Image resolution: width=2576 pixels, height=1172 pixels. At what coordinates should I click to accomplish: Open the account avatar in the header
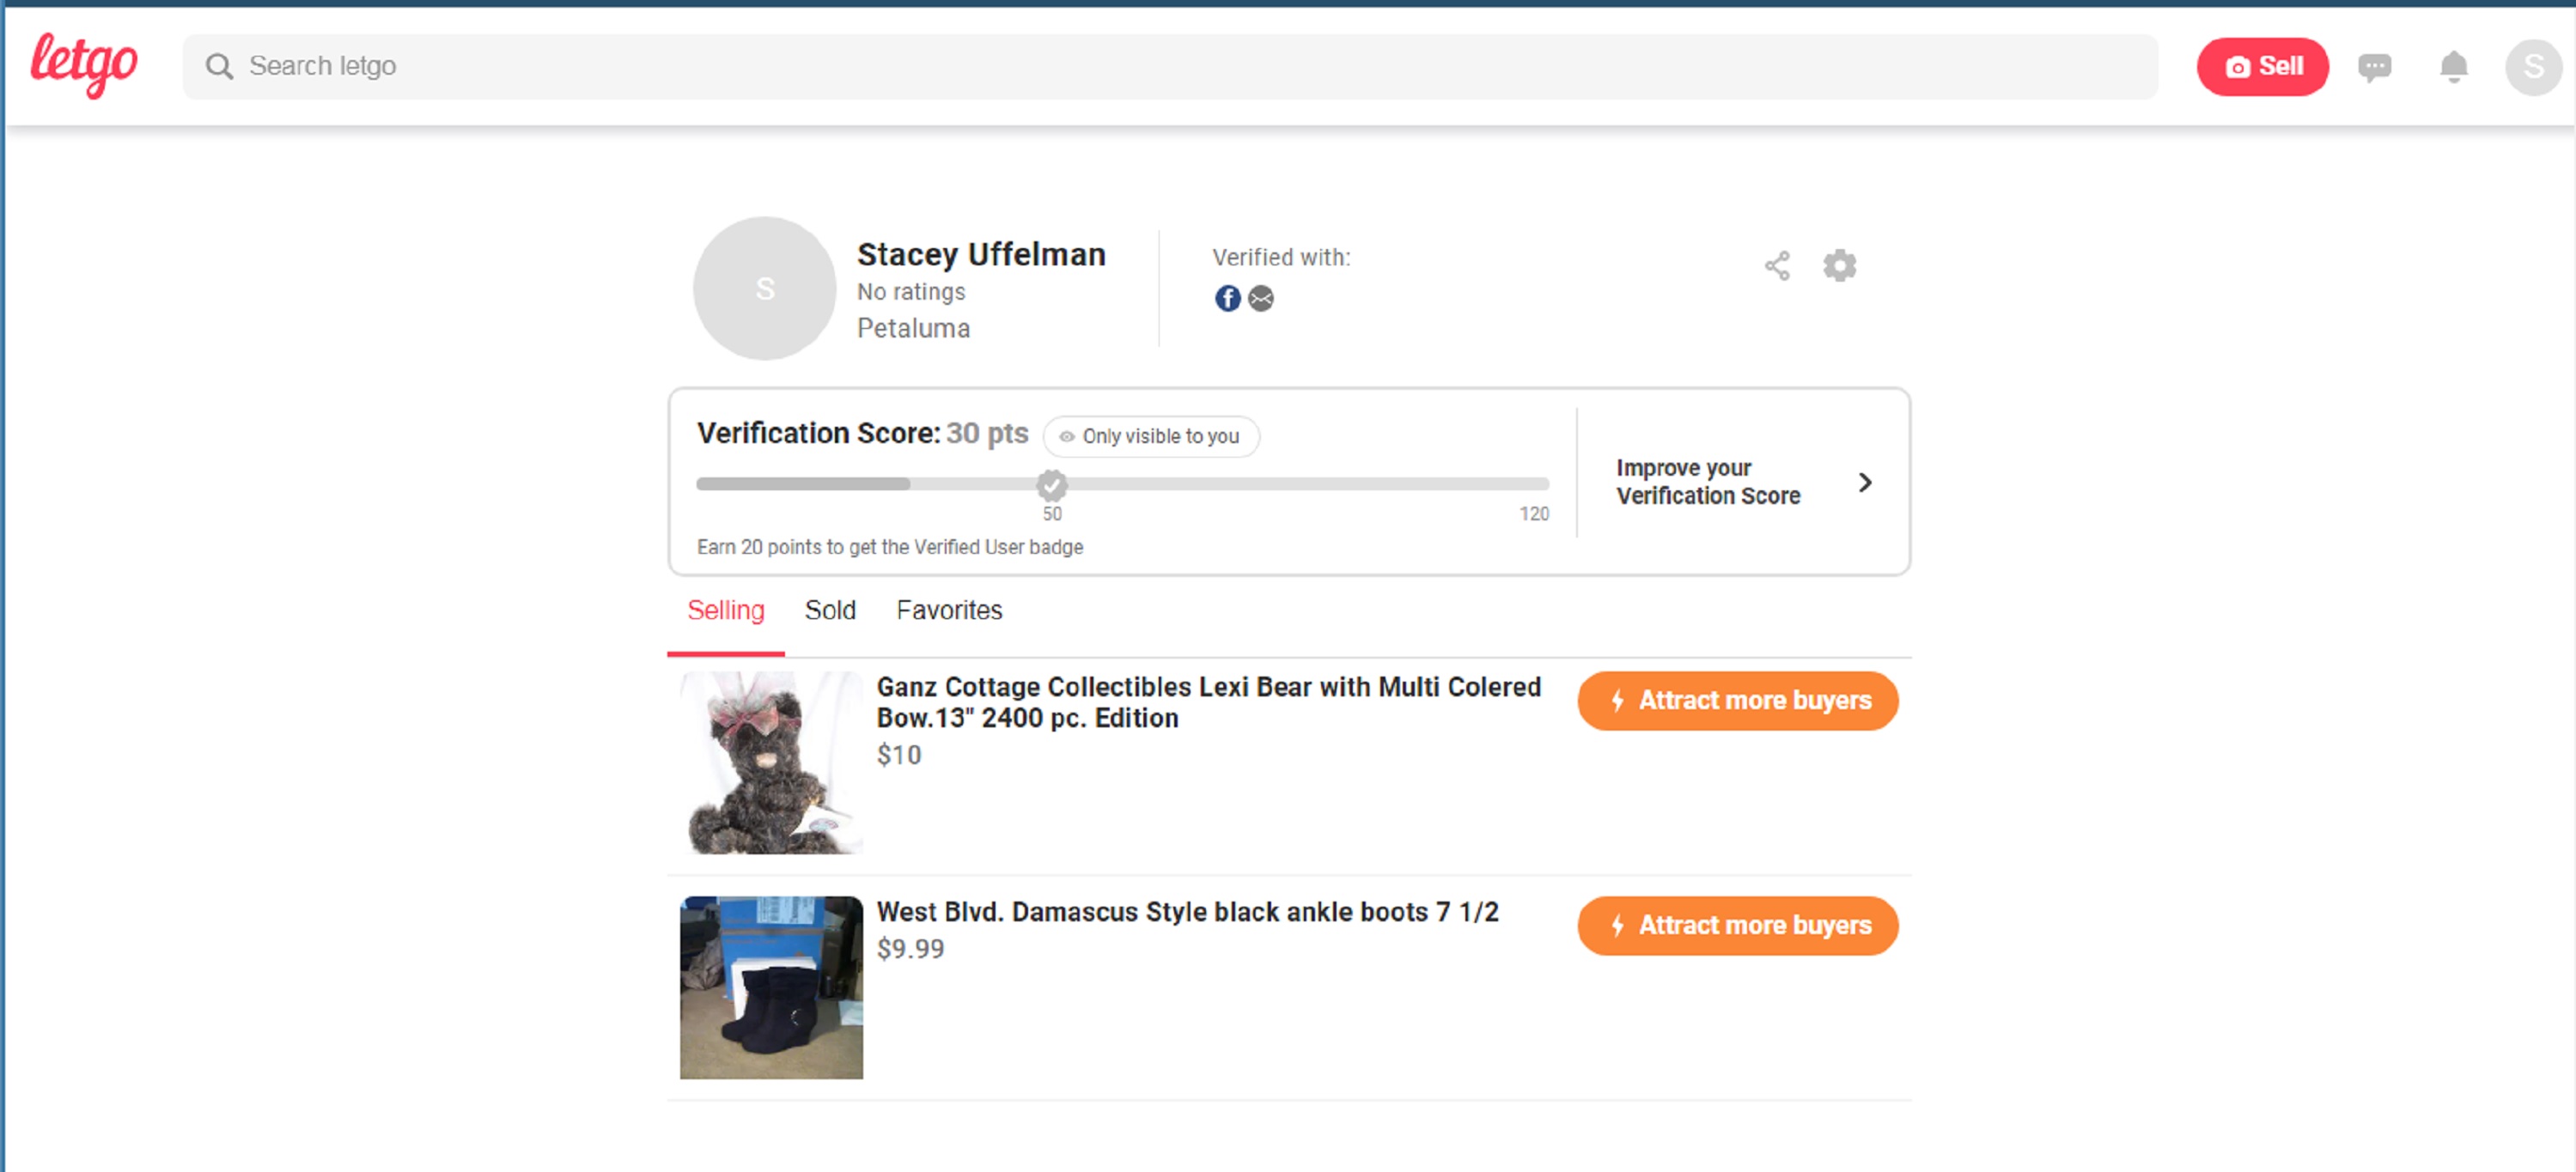[2533, 67]
